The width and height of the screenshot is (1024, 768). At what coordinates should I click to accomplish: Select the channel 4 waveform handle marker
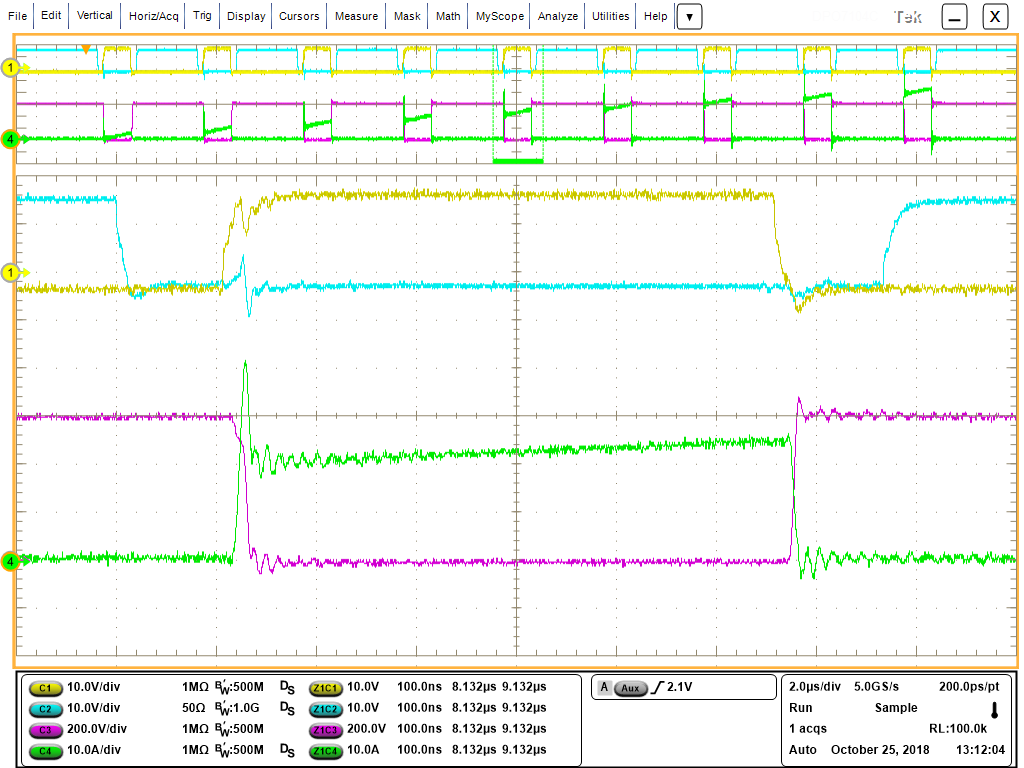click(x=8, y=562)
